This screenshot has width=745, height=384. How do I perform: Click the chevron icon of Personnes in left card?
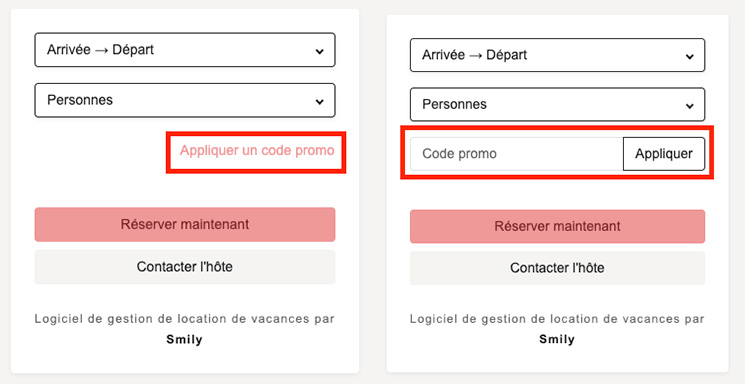click(x=320, y=101)
